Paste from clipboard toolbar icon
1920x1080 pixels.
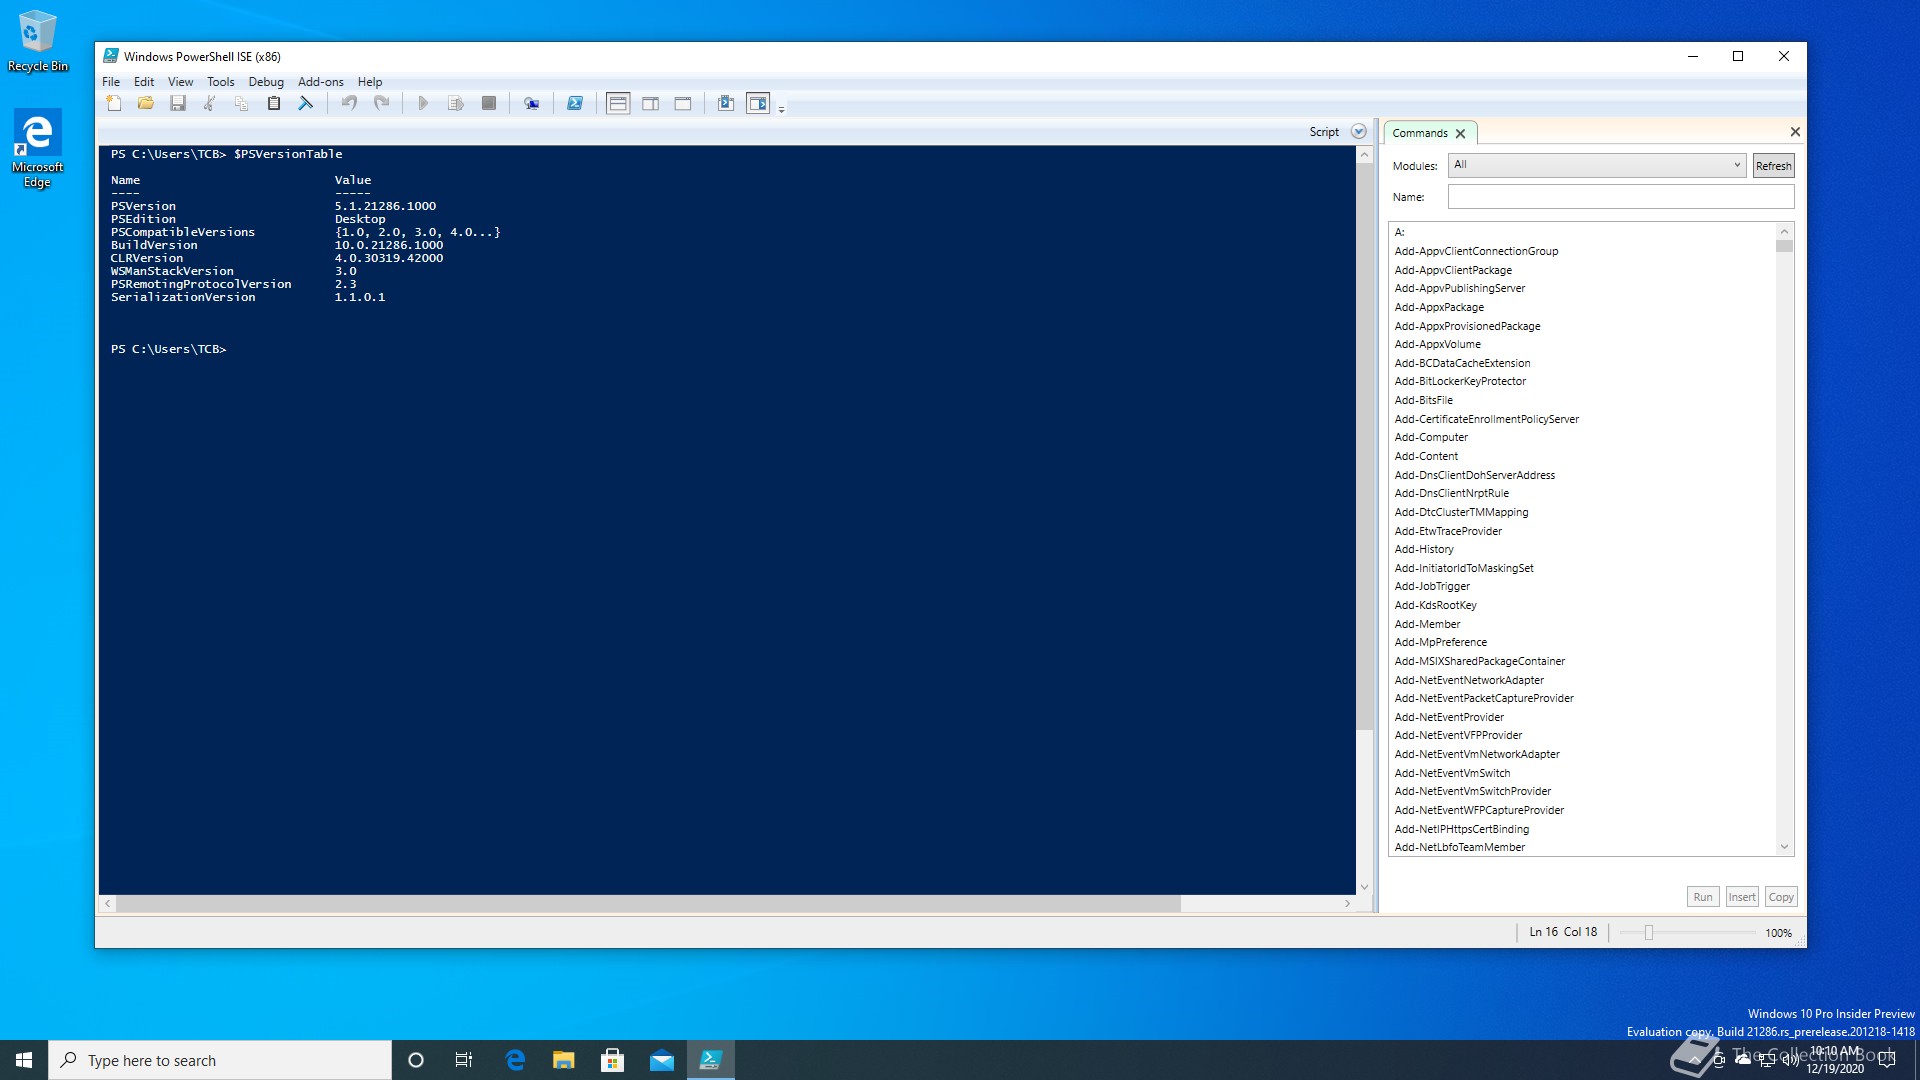point(273,103)
